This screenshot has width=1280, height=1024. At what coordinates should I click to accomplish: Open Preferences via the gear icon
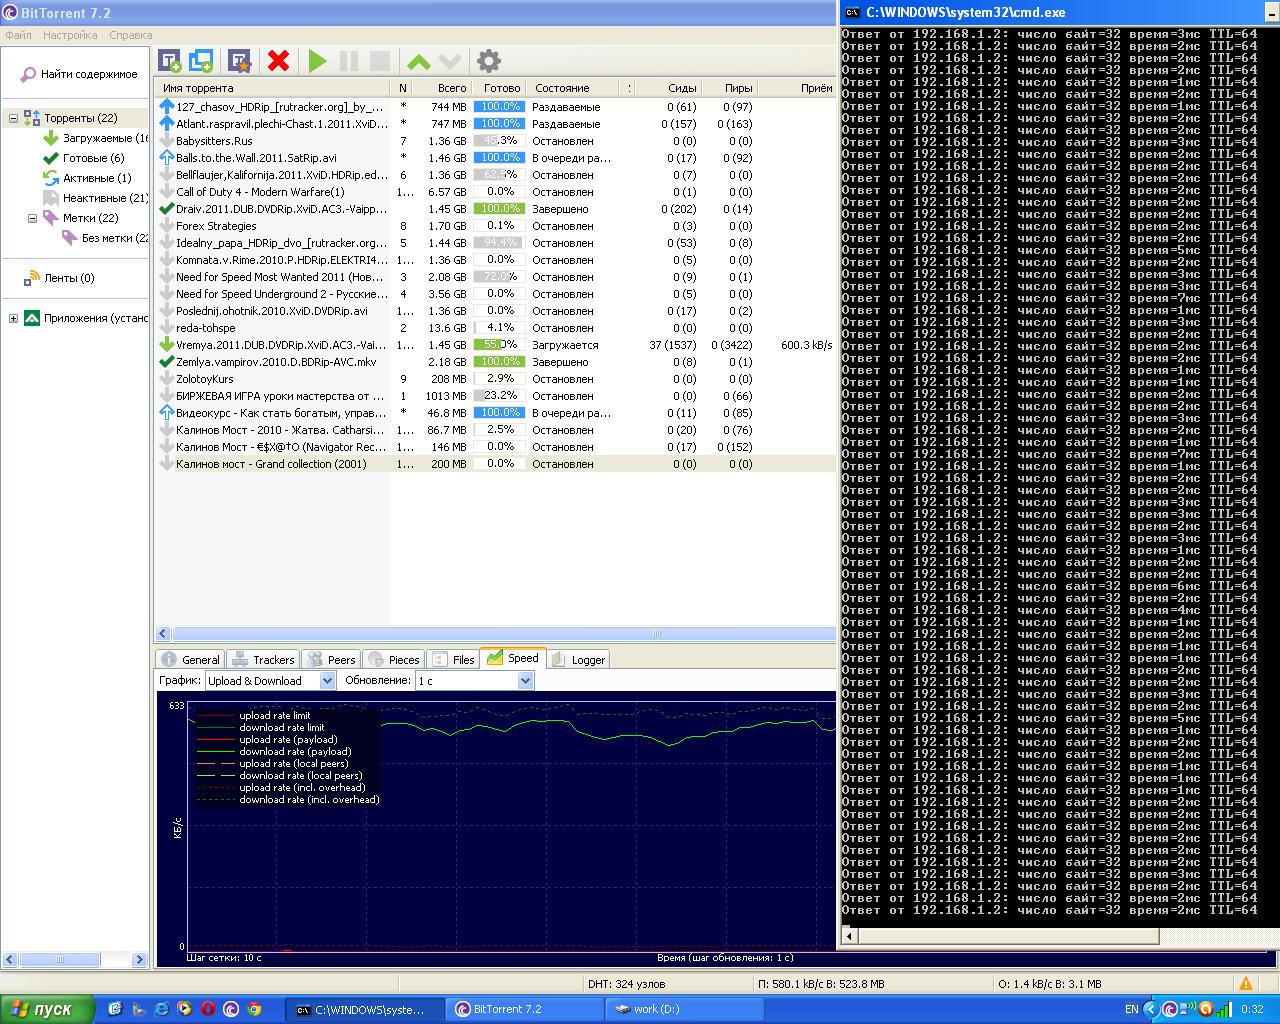[x=488, y=61]
